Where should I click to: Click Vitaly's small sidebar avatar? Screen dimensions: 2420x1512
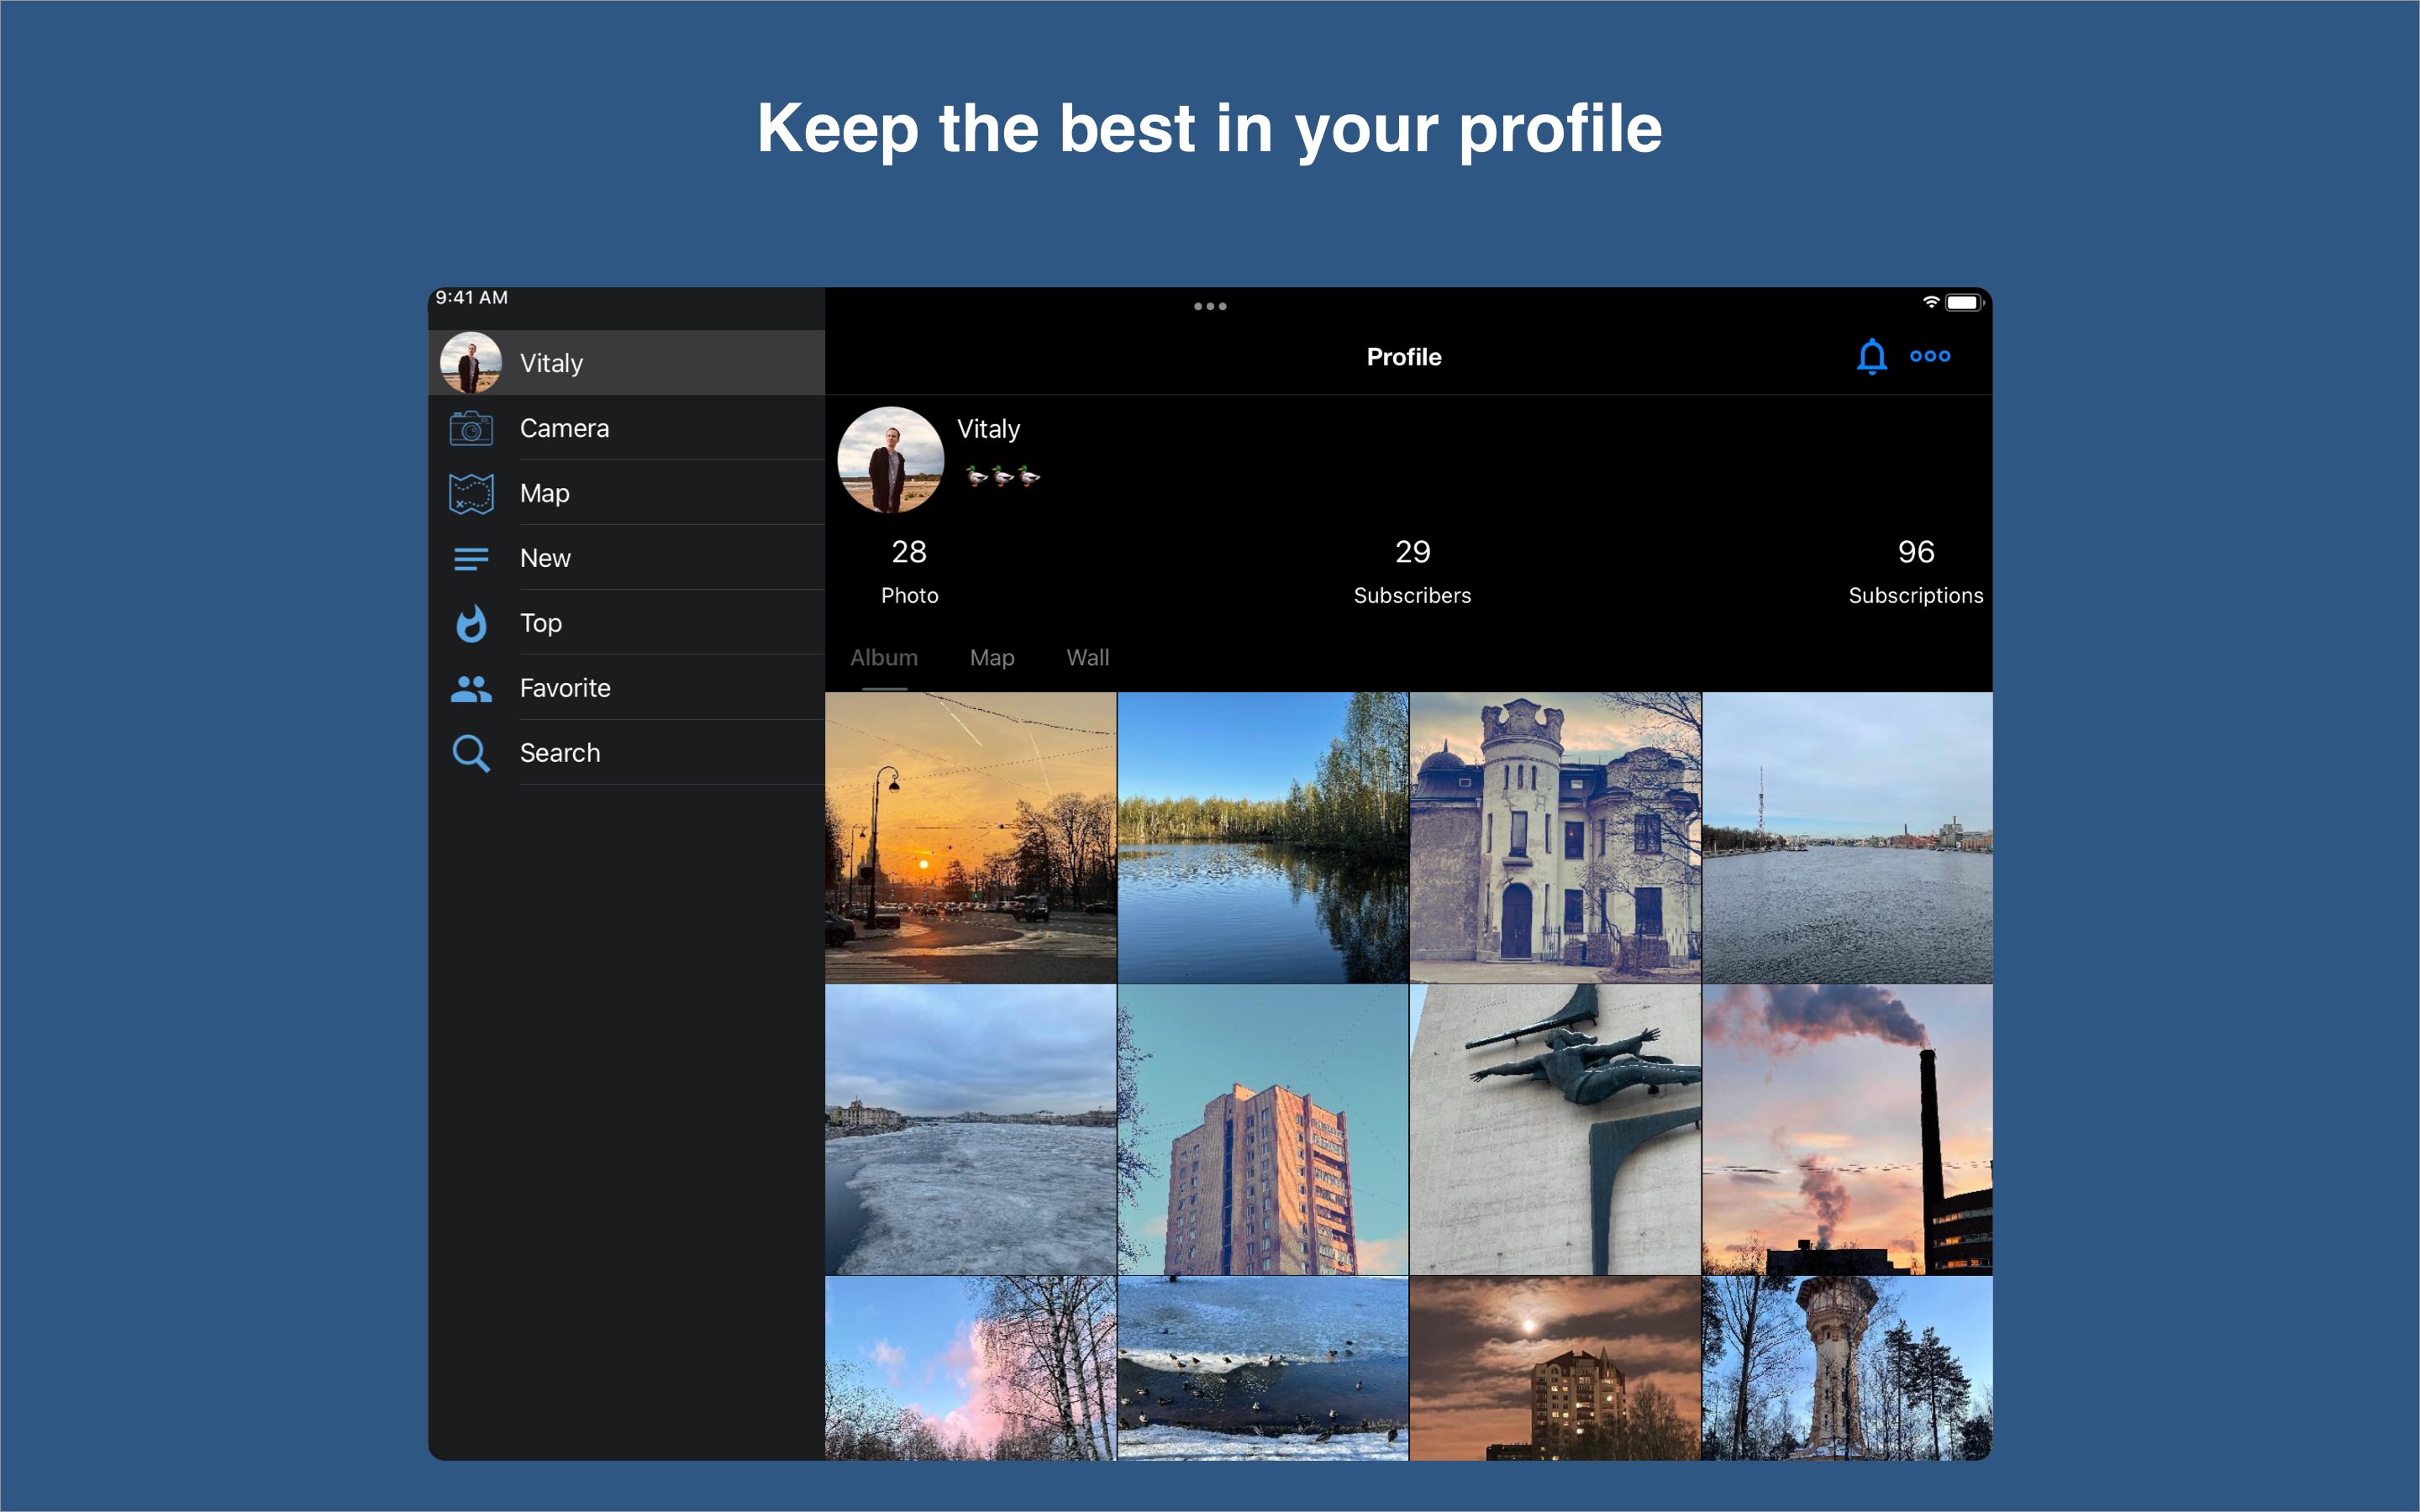[471, 362]
